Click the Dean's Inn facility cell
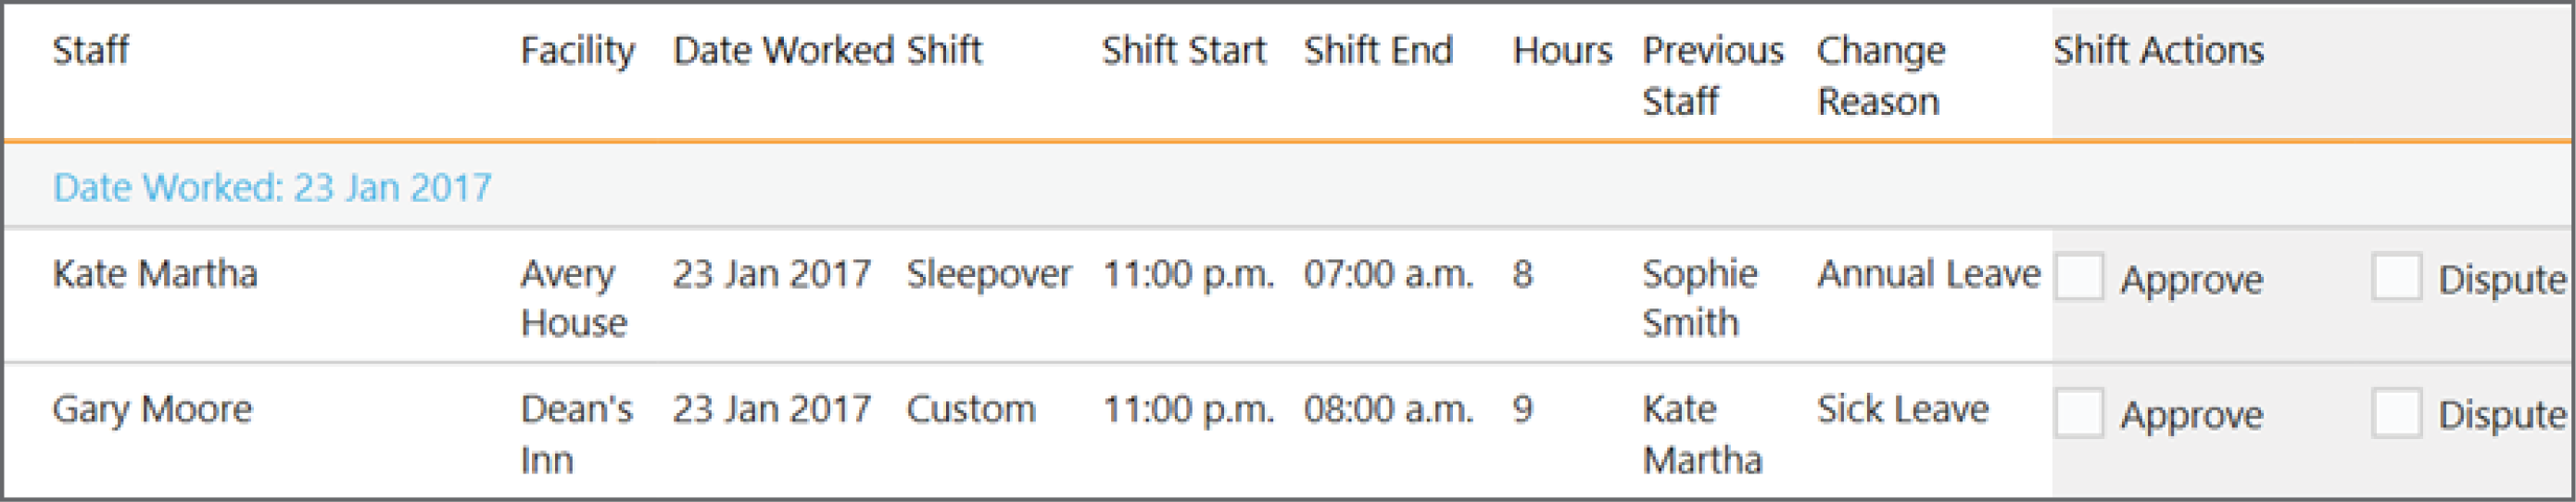The height and width of the screenshot is (502, 2576). [x=577, y=434]
